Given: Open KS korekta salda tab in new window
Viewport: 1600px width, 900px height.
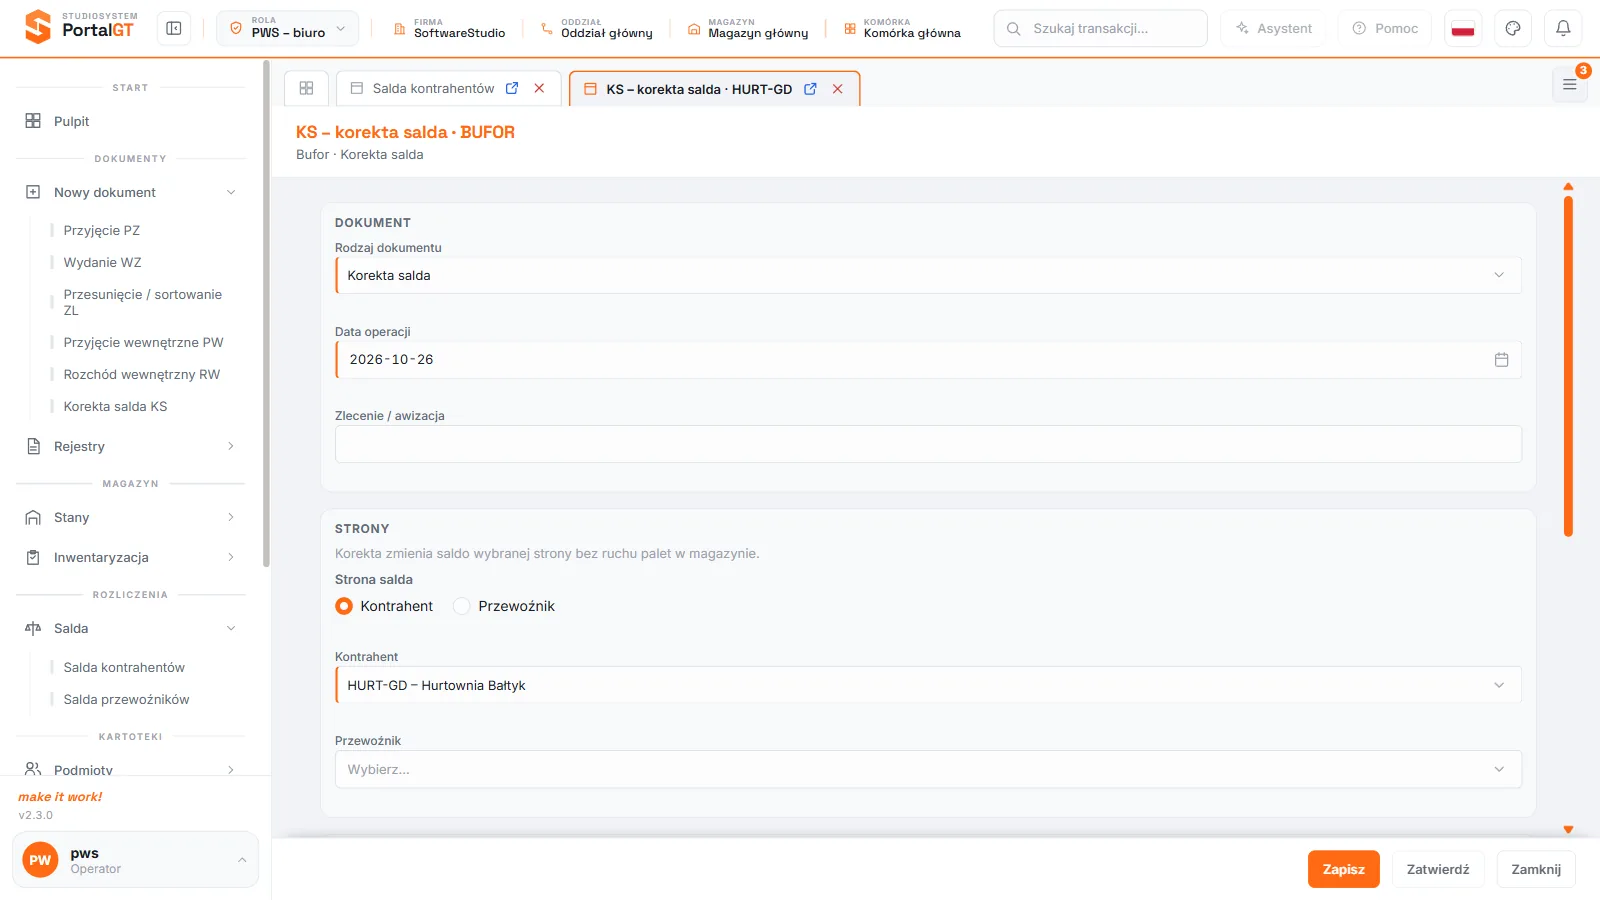Looking at the screenshot, I should coord(810,89).
